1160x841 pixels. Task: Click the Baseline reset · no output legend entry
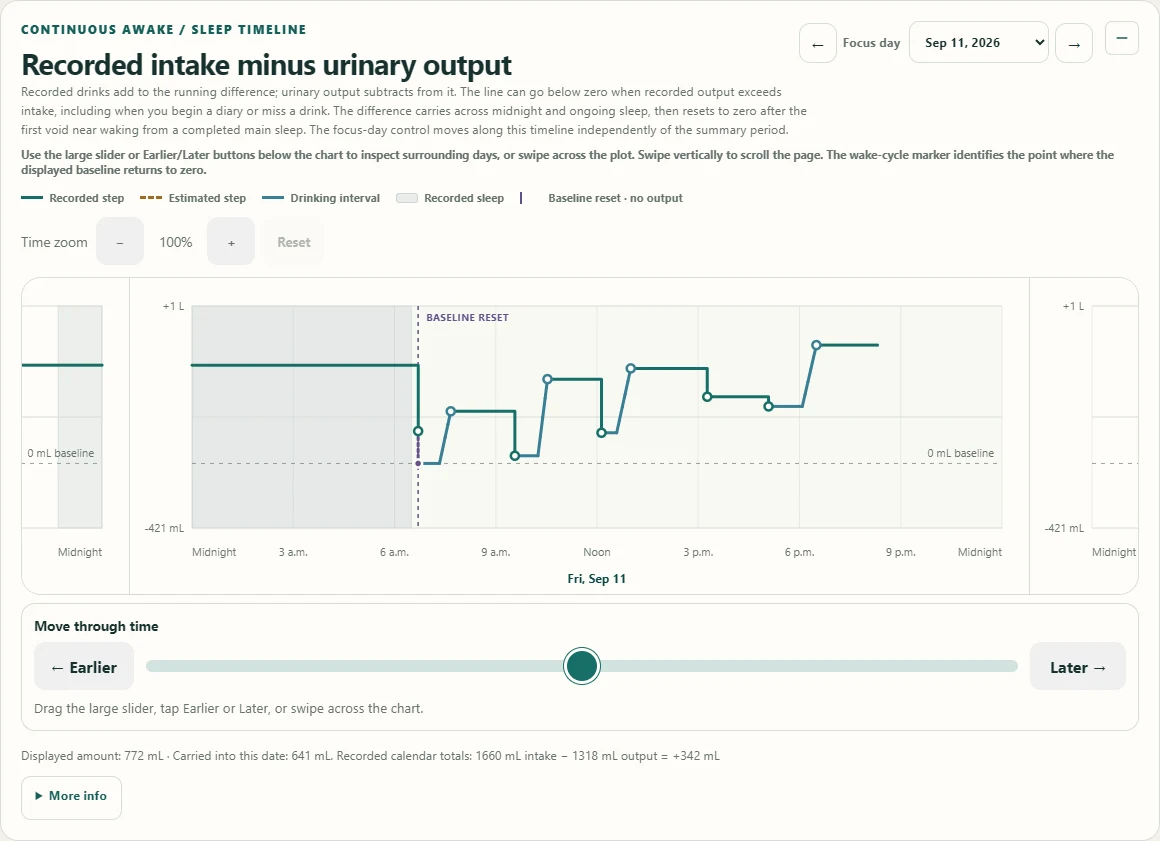tap(601, 198)
